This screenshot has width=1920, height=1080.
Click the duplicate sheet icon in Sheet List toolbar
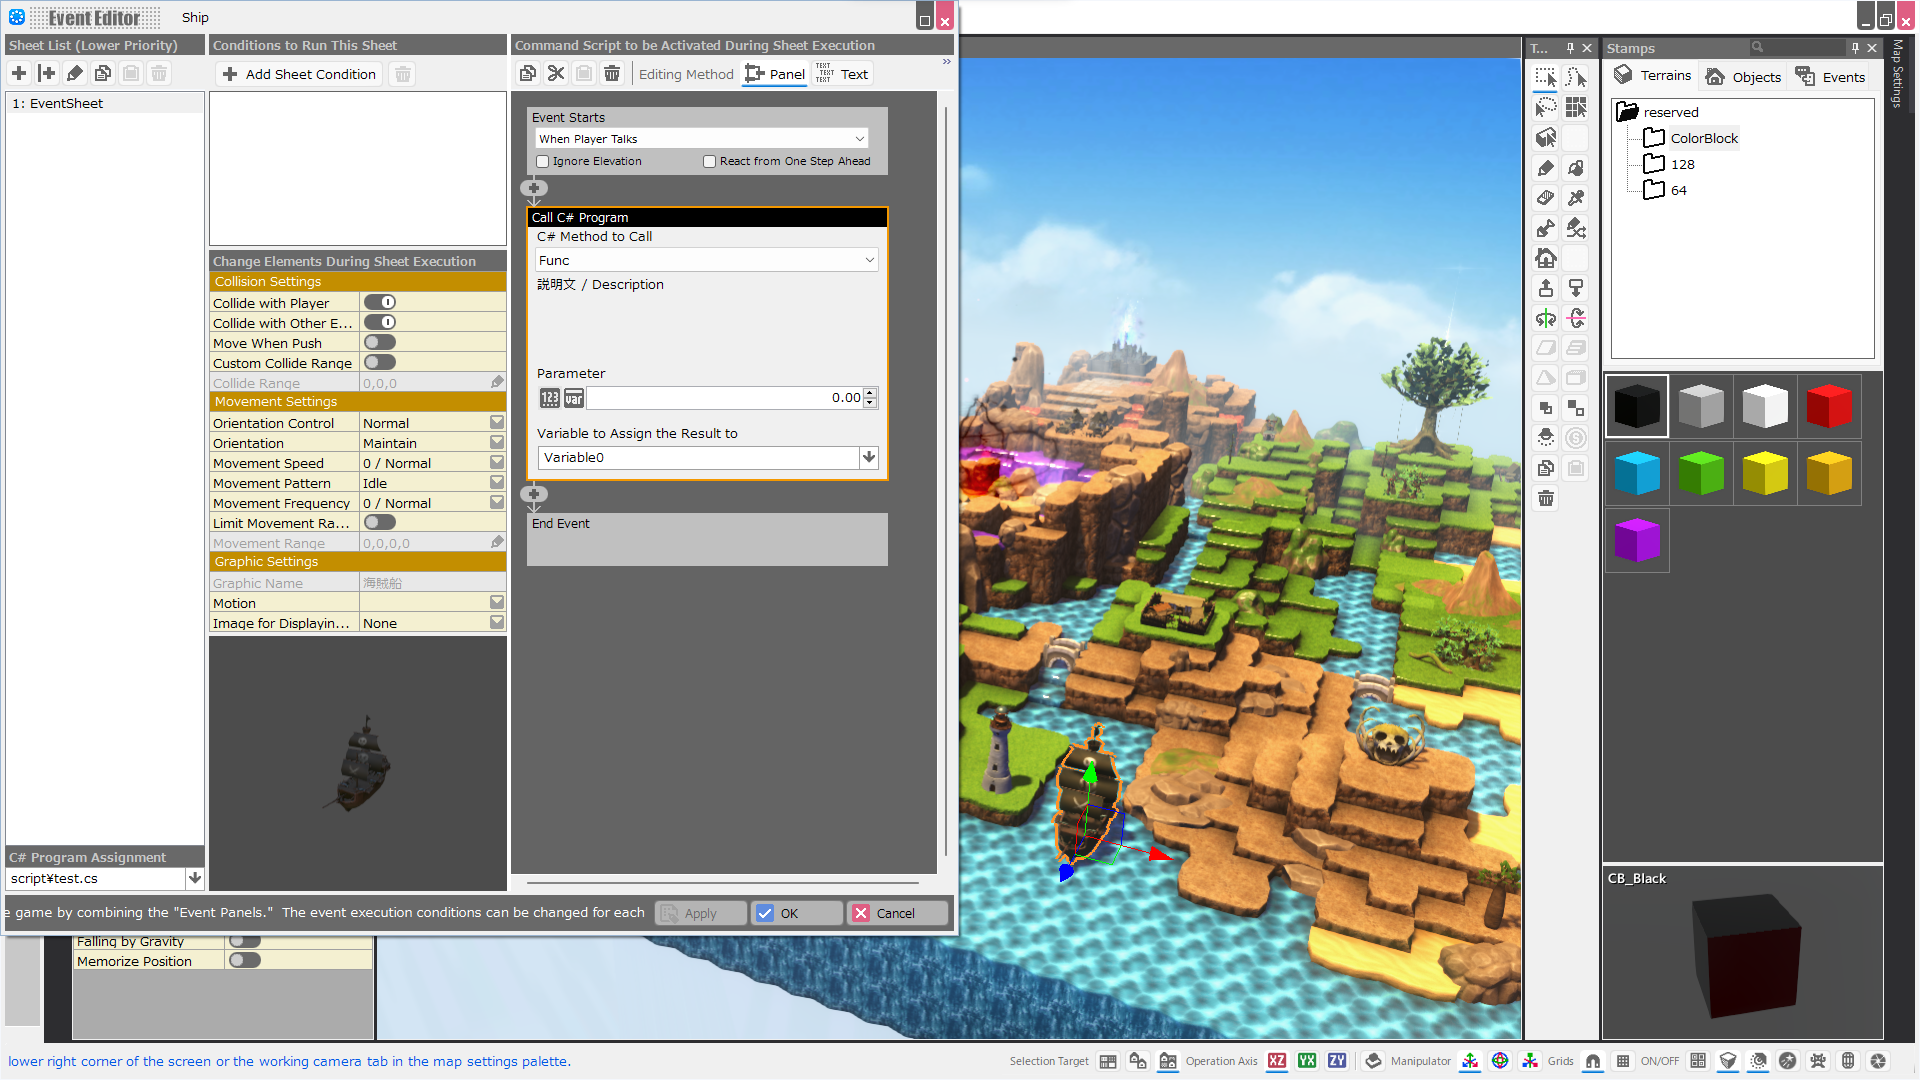coord(103,73)
